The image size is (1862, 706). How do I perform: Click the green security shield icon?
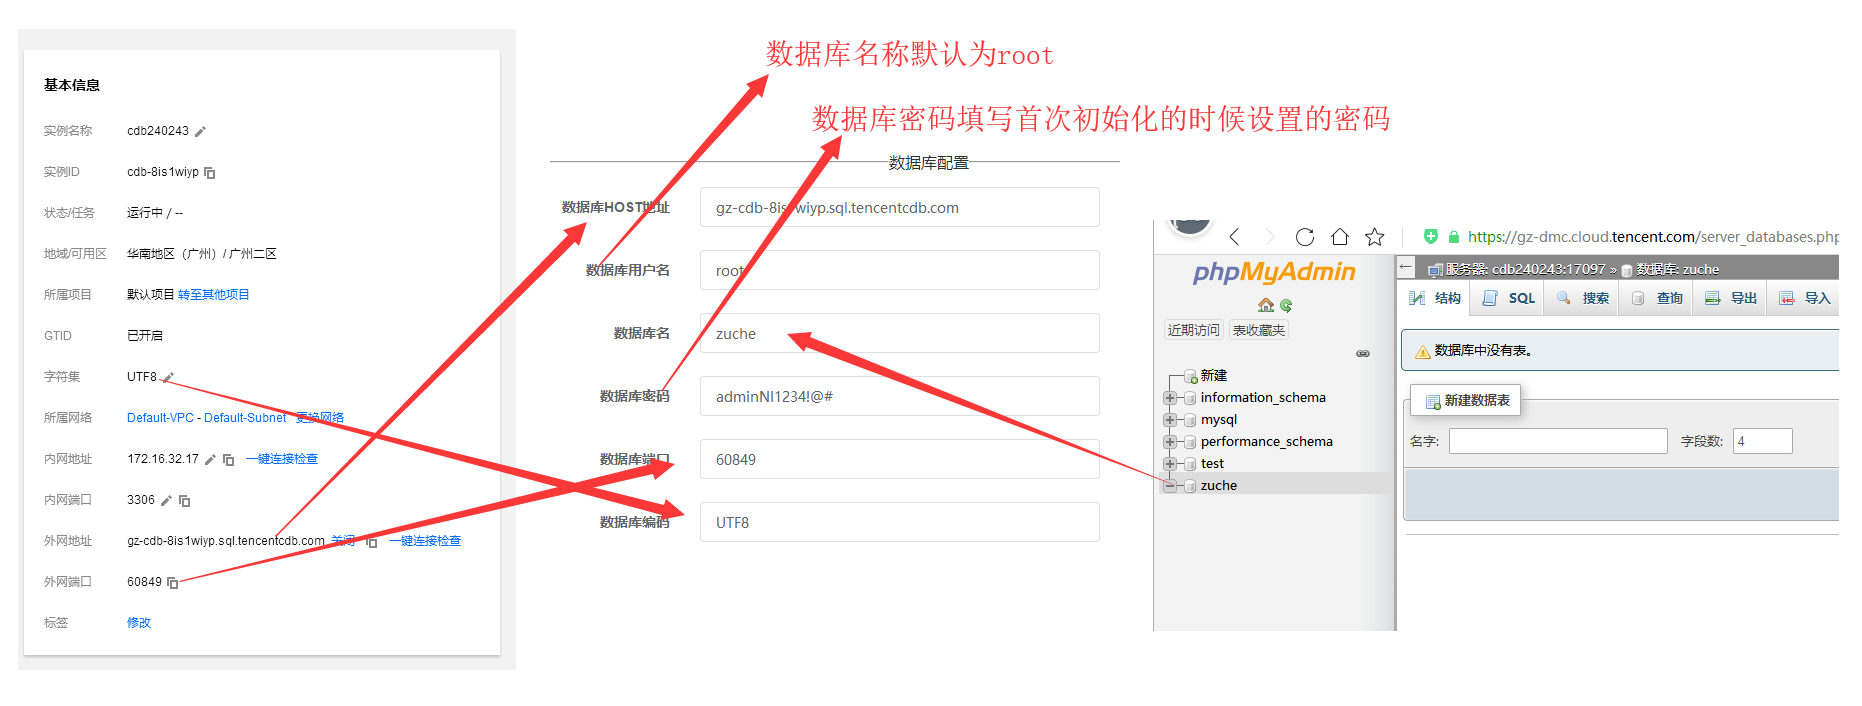point(1431,237)
